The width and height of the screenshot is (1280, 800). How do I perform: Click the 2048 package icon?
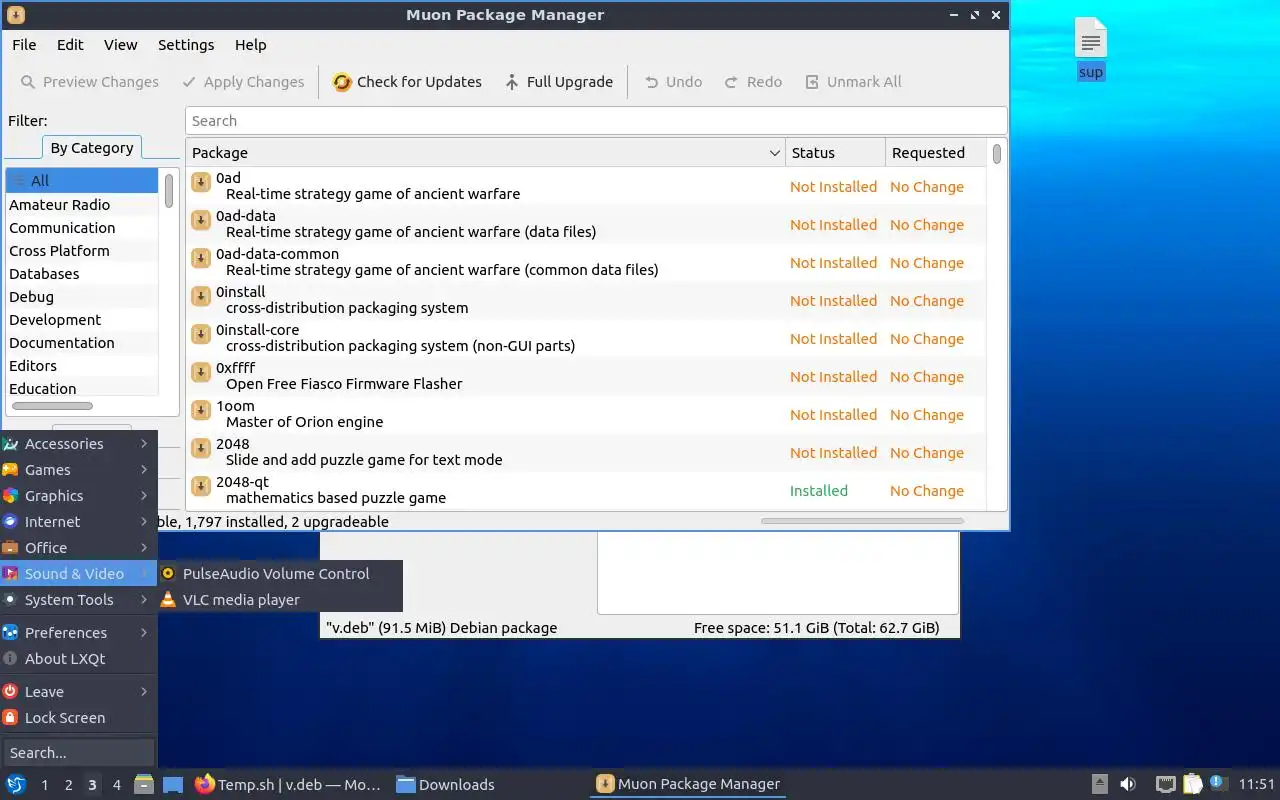(200, 447)
